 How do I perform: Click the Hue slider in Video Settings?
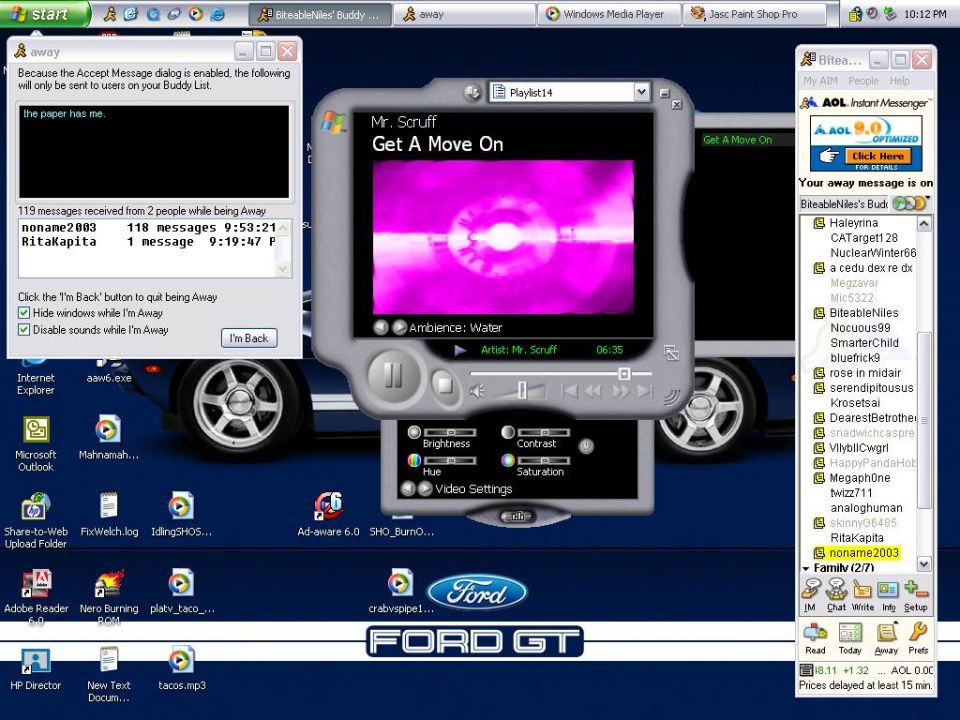point(450,460)
